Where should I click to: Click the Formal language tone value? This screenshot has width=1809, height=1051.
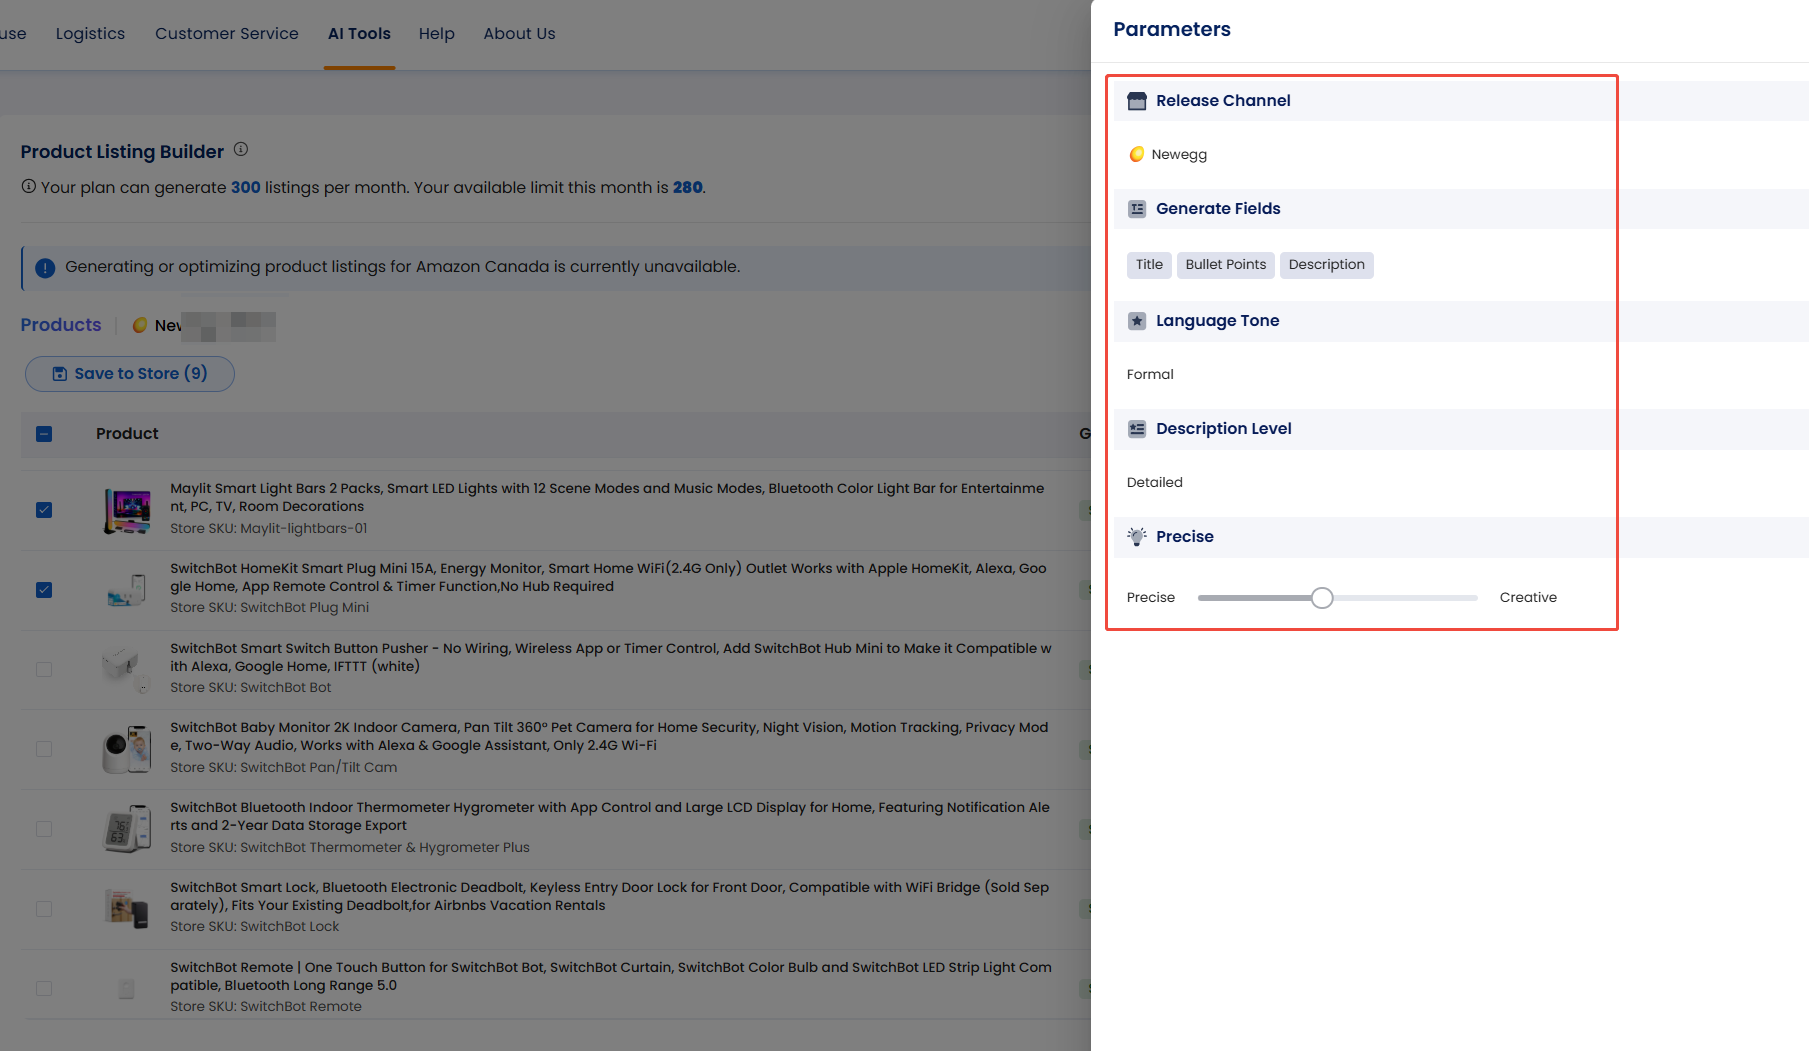coord(1150,374)
